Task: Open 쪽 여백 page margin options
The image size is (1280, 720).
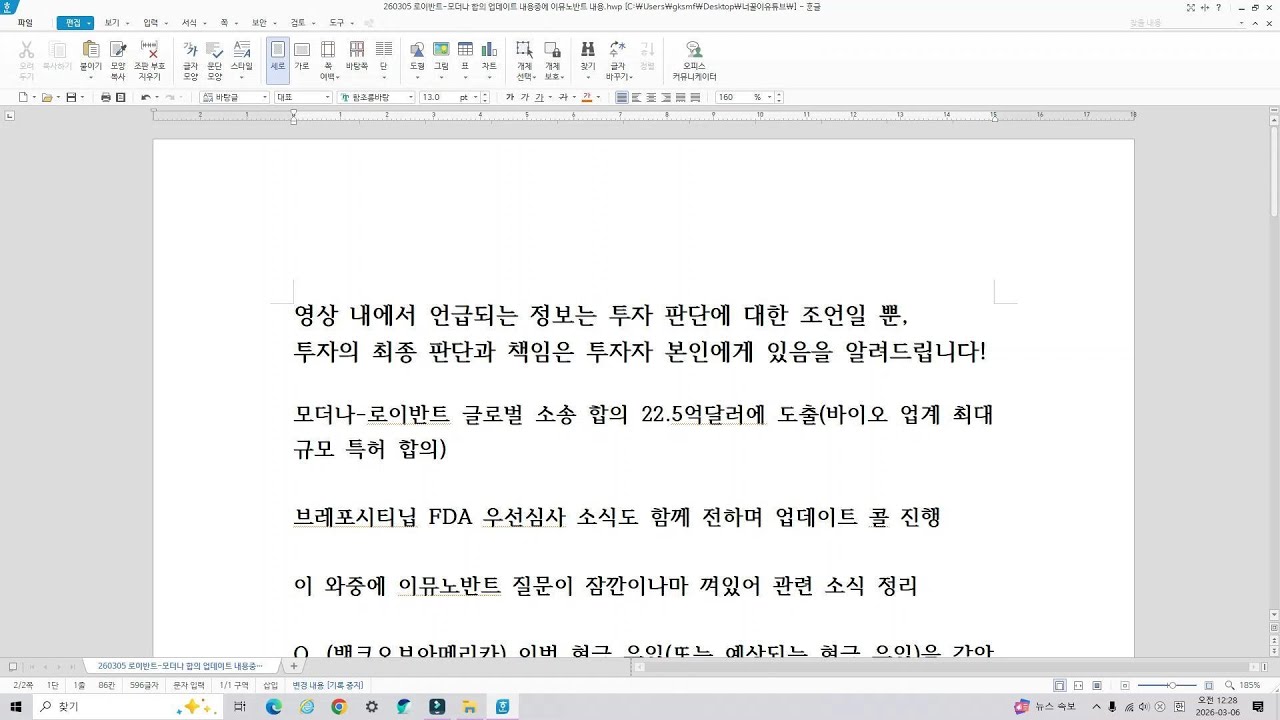Action: click(327, 60)
